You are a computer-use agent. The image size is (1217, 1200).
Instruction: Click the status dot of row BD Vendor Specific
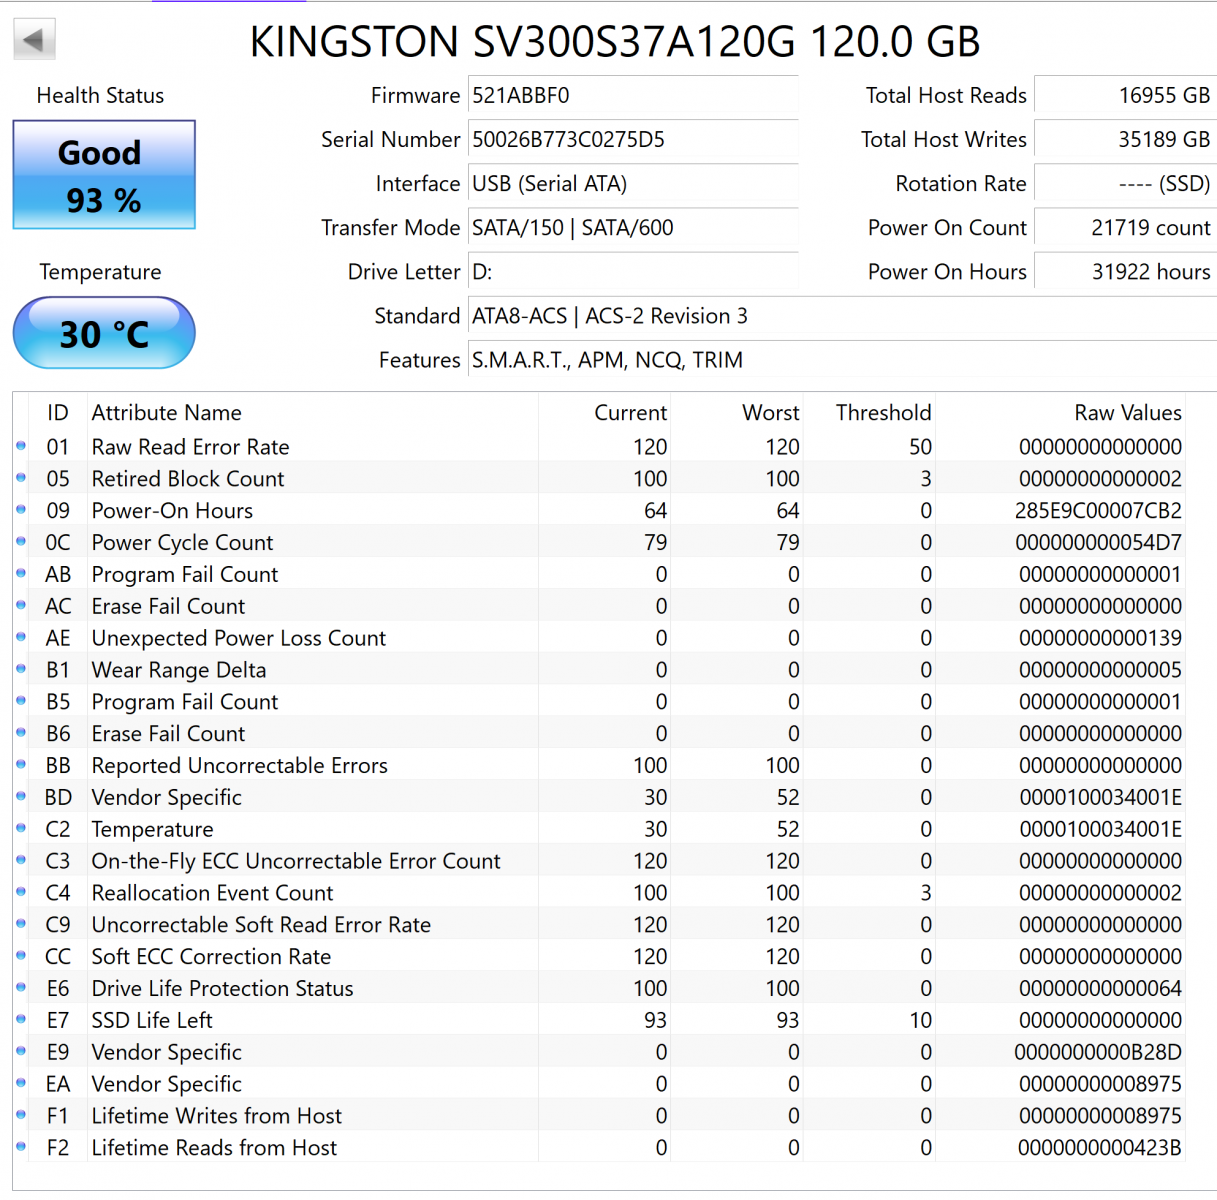pos(21,797)
